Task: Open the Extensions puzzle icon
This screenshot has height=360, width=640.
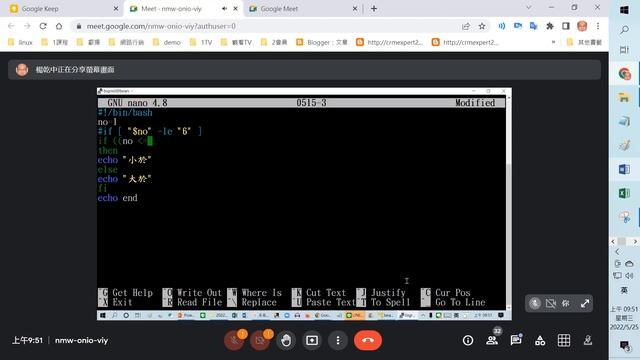Action: pyautogui.click(x=550, y=26)
